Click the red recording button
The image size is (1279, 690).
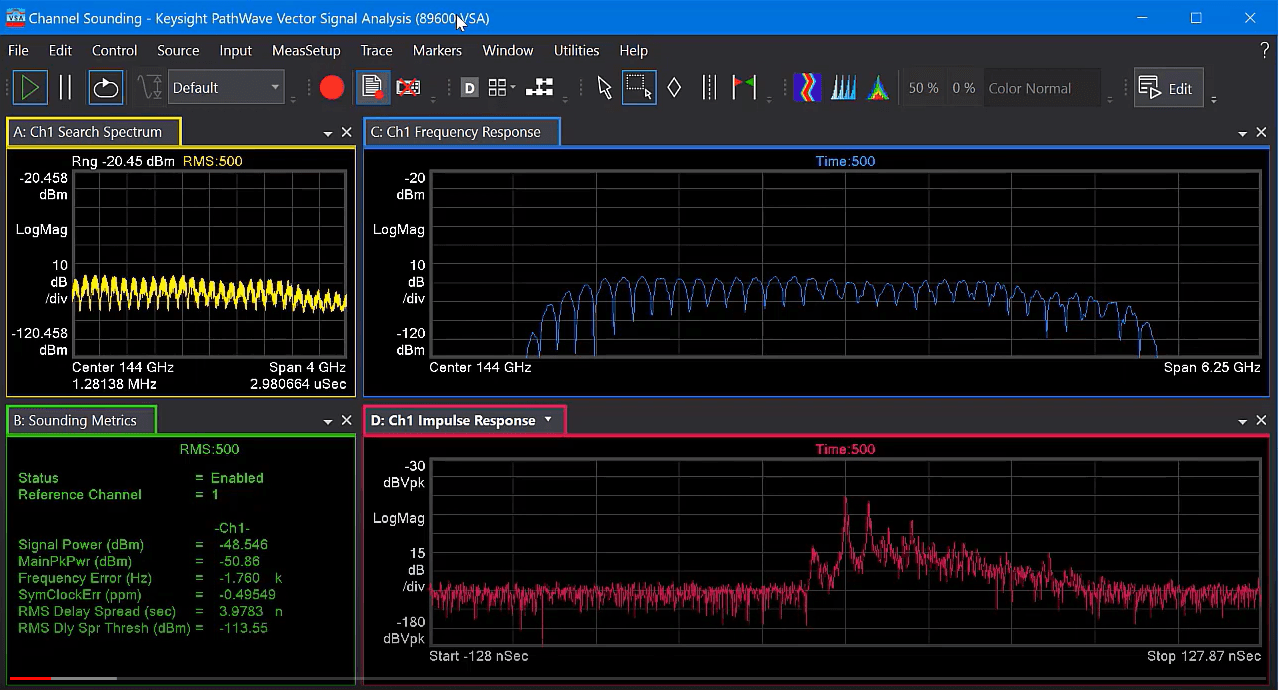click(331, 87)
